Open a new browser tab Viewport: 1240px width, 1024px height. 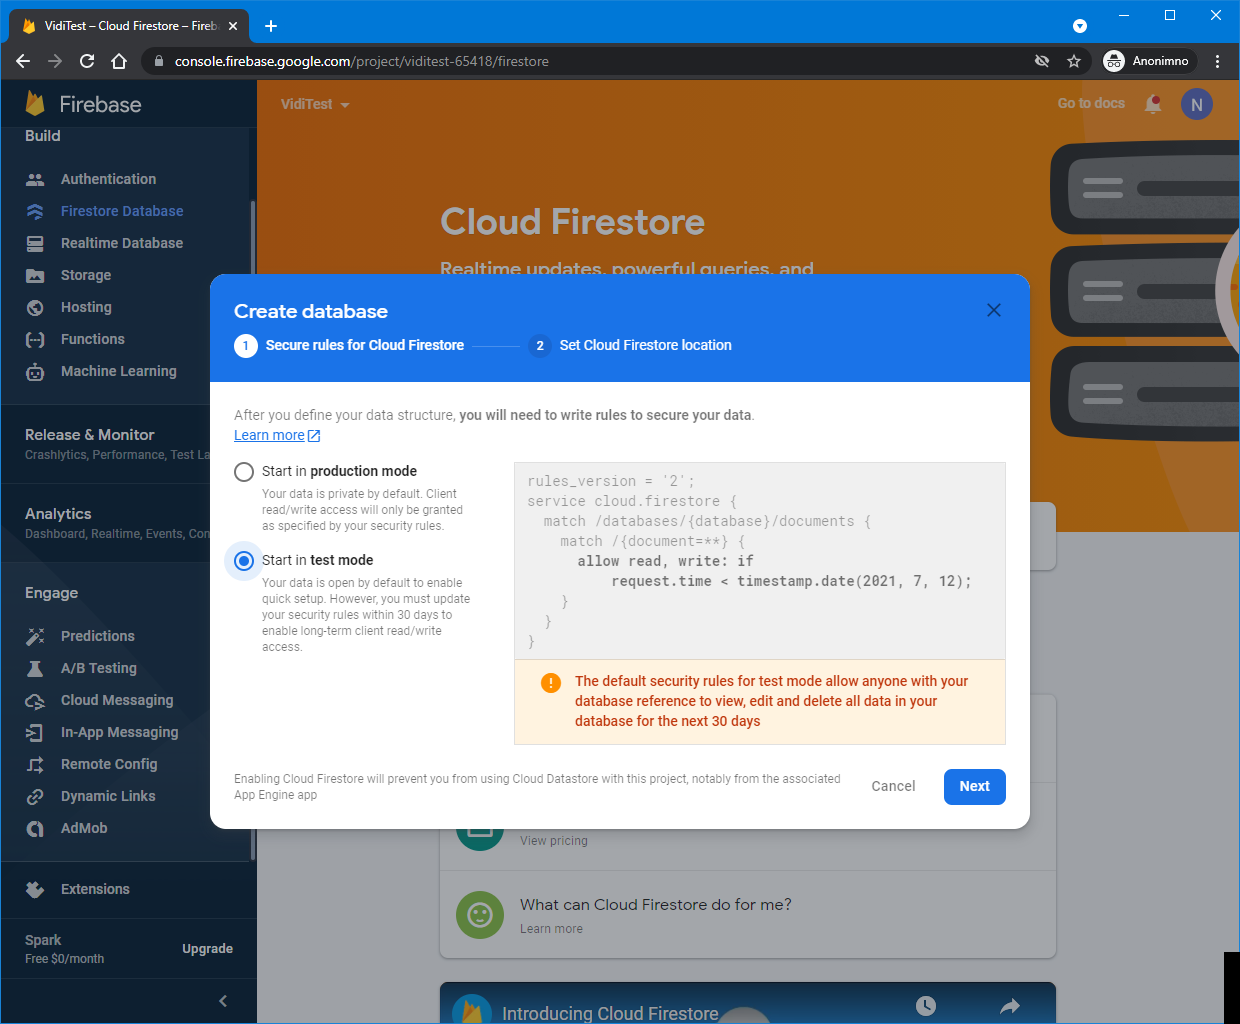click(x=270, y=26)
